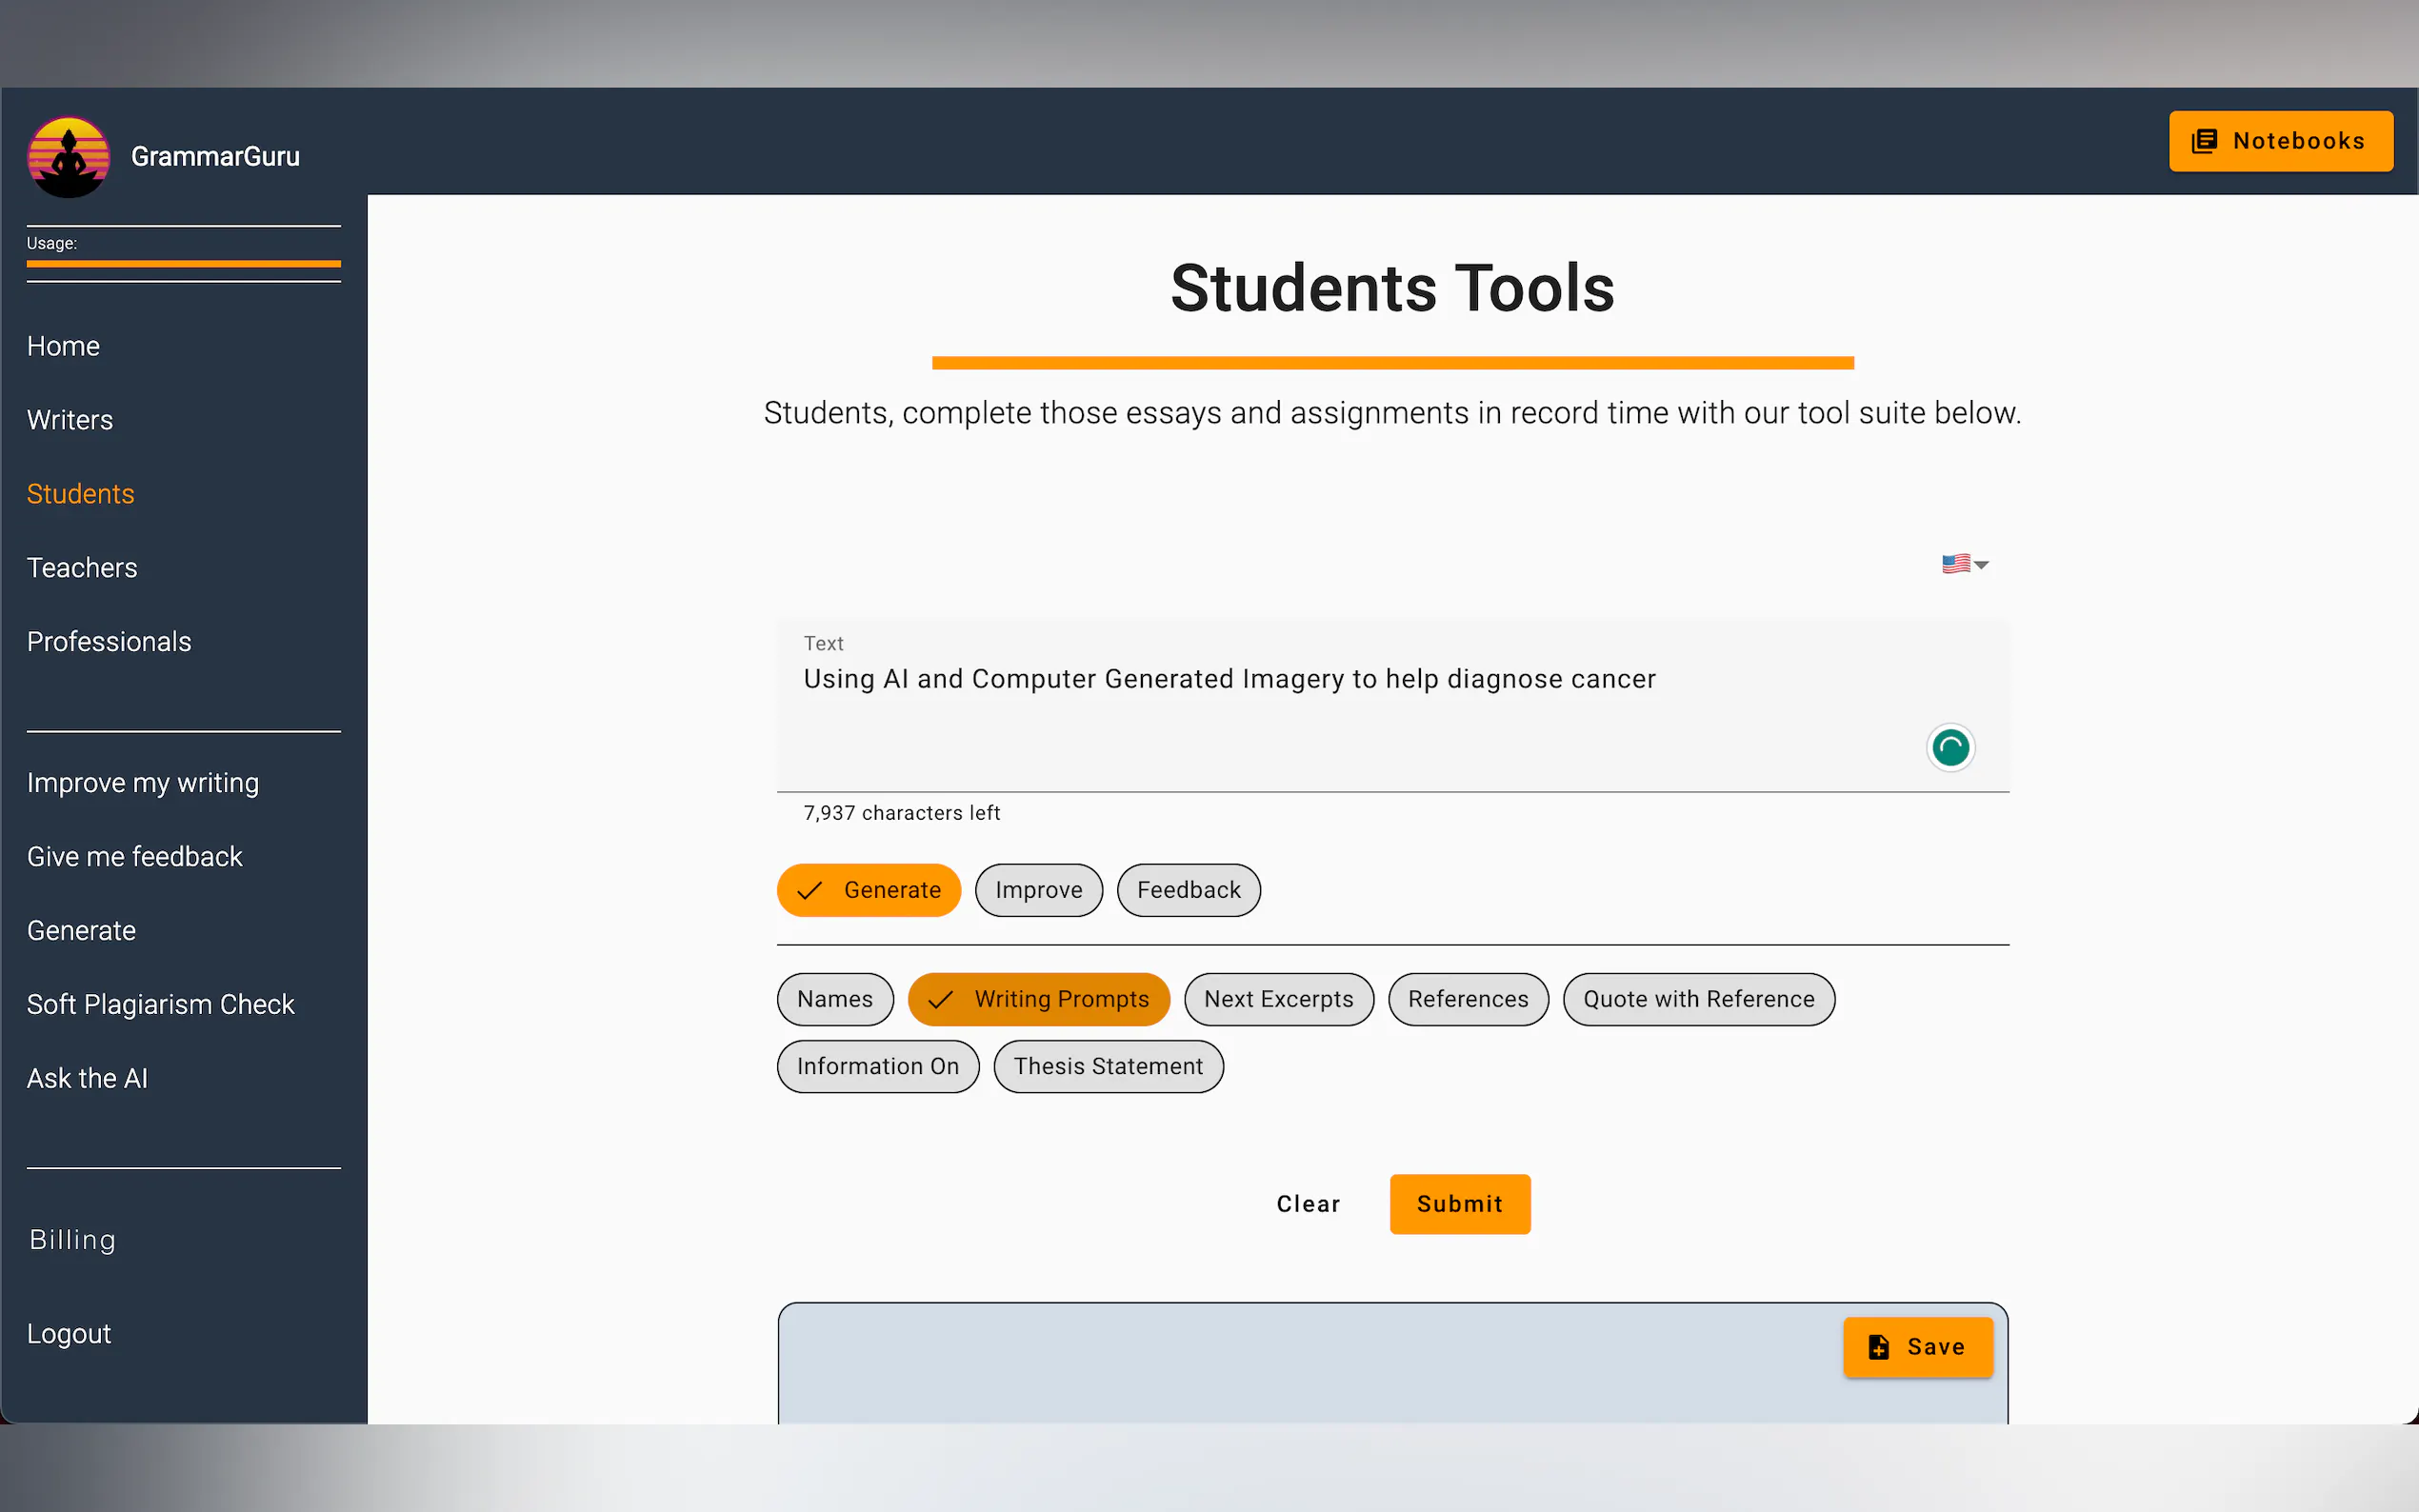Toggle the Improve mode chip
The width and height of the screenshot is (2419, 1512).
(x=1038, y=890)
